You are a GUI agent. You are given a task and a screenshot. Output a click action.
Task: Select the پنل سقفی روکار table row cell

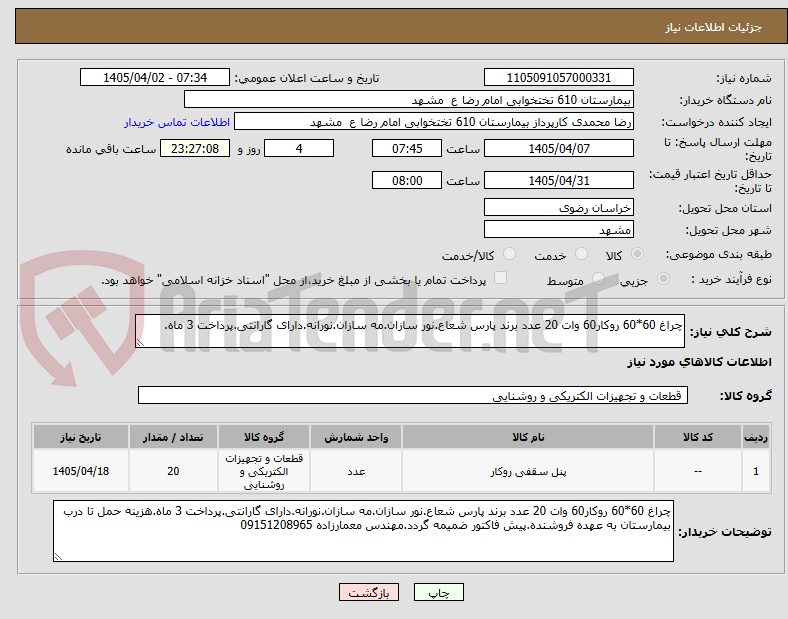point(528,471)
